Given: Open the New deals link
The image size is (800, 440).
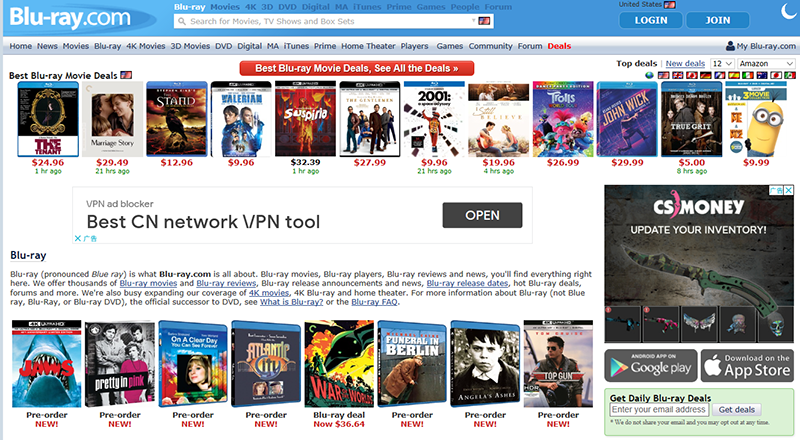Looking at the screenshot, I should click(x=685, y=63).
